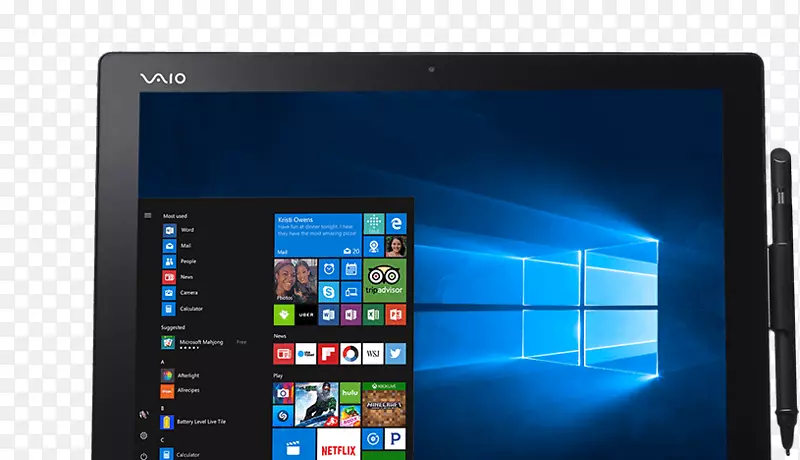Click the Power icon in Start sidebar

pos(144,455)
